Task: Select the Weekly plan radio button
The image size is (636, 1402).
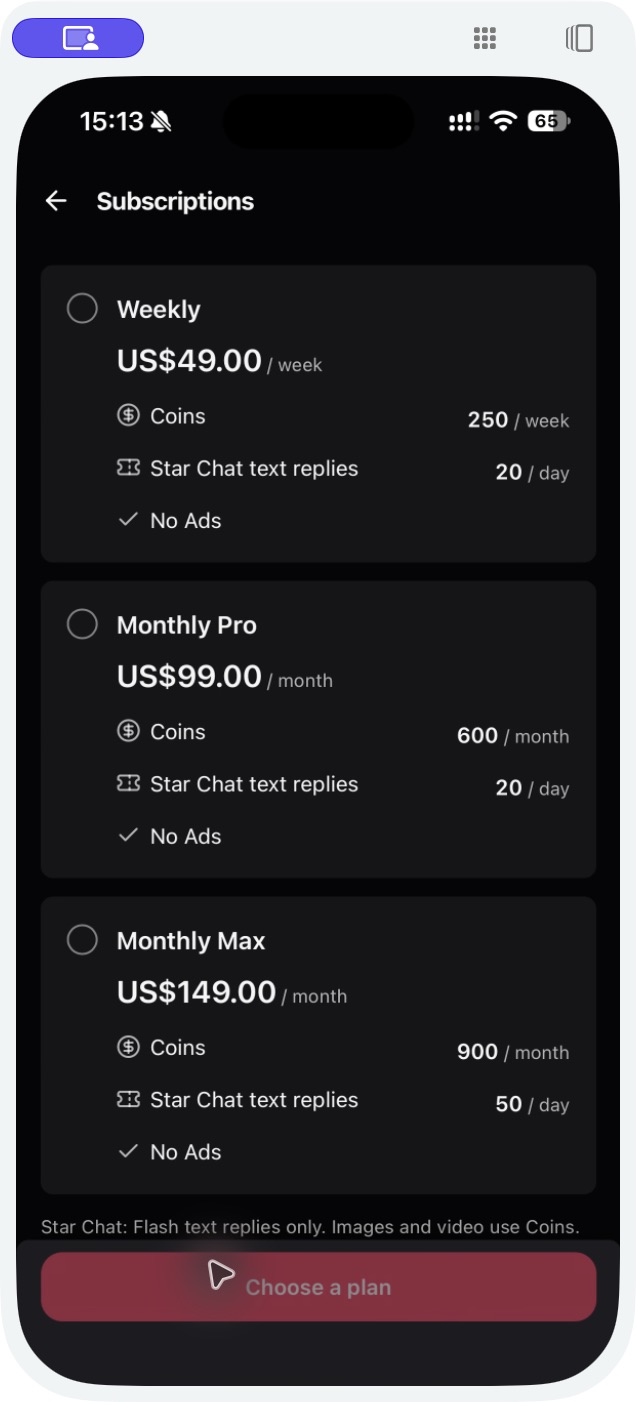Action: click(82, 309)
